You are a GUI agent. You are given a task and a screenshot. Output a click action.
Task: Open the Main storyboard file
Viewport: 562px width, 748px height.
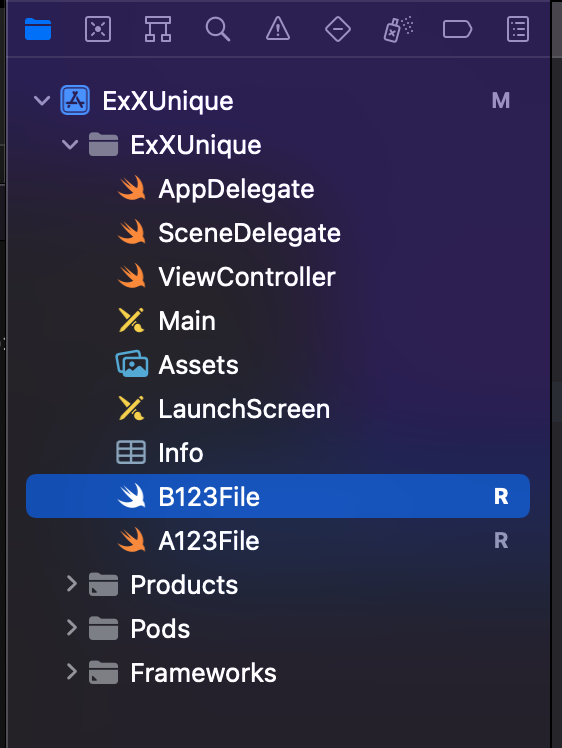(187, 321)
